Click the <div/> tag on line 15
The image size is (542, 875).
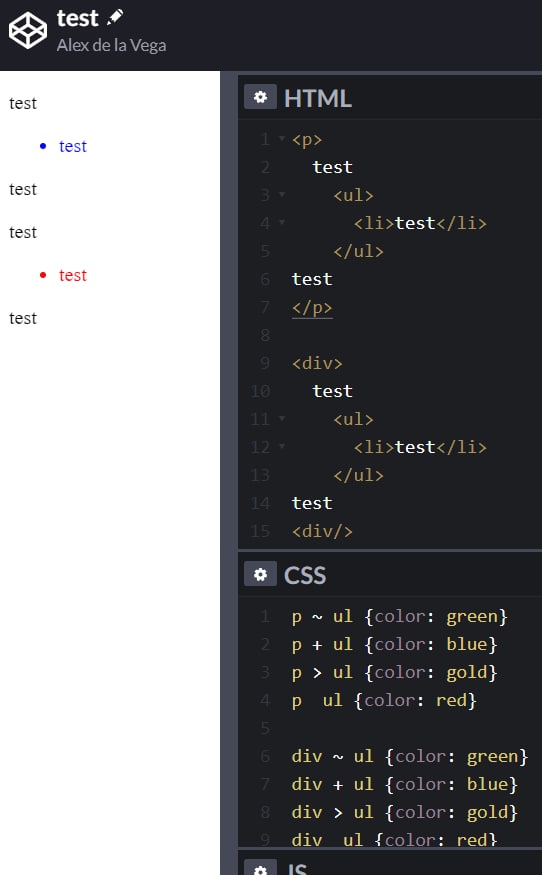(x=322, y=531)
